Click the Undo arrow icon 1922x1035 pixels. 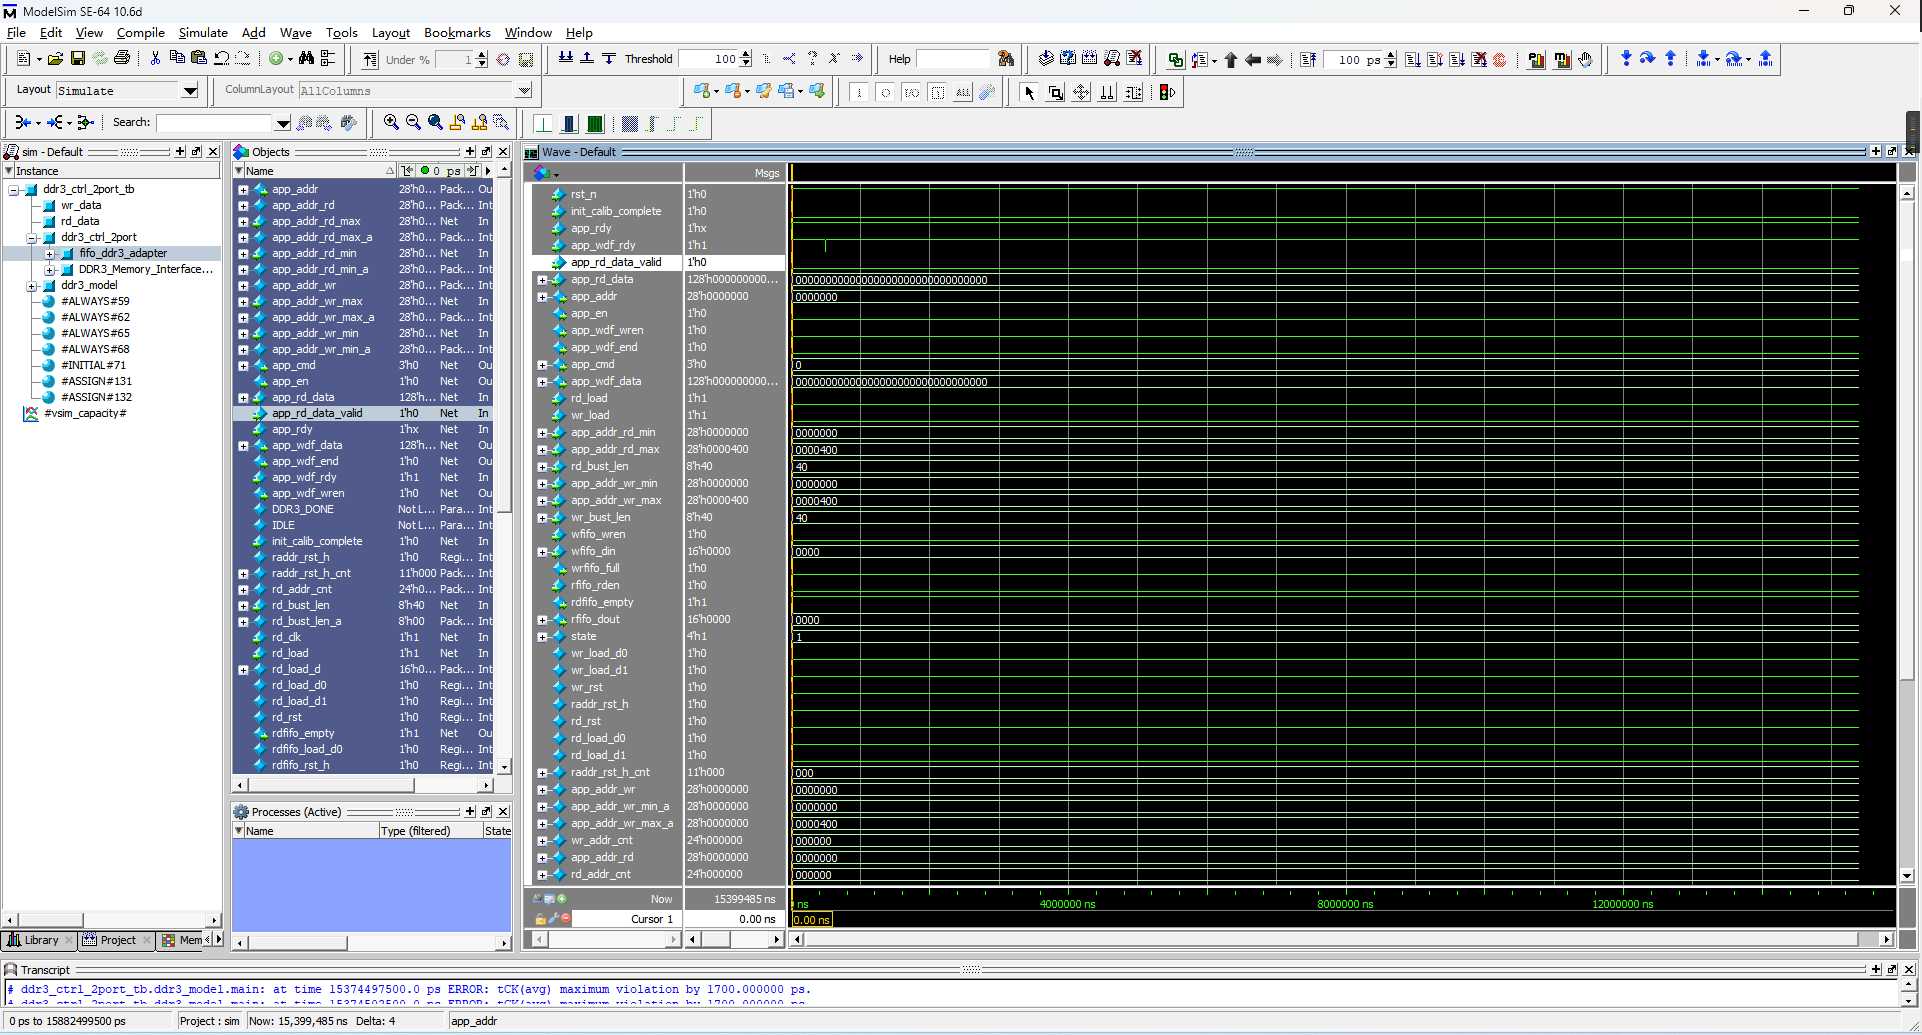[x=221, y=59]
